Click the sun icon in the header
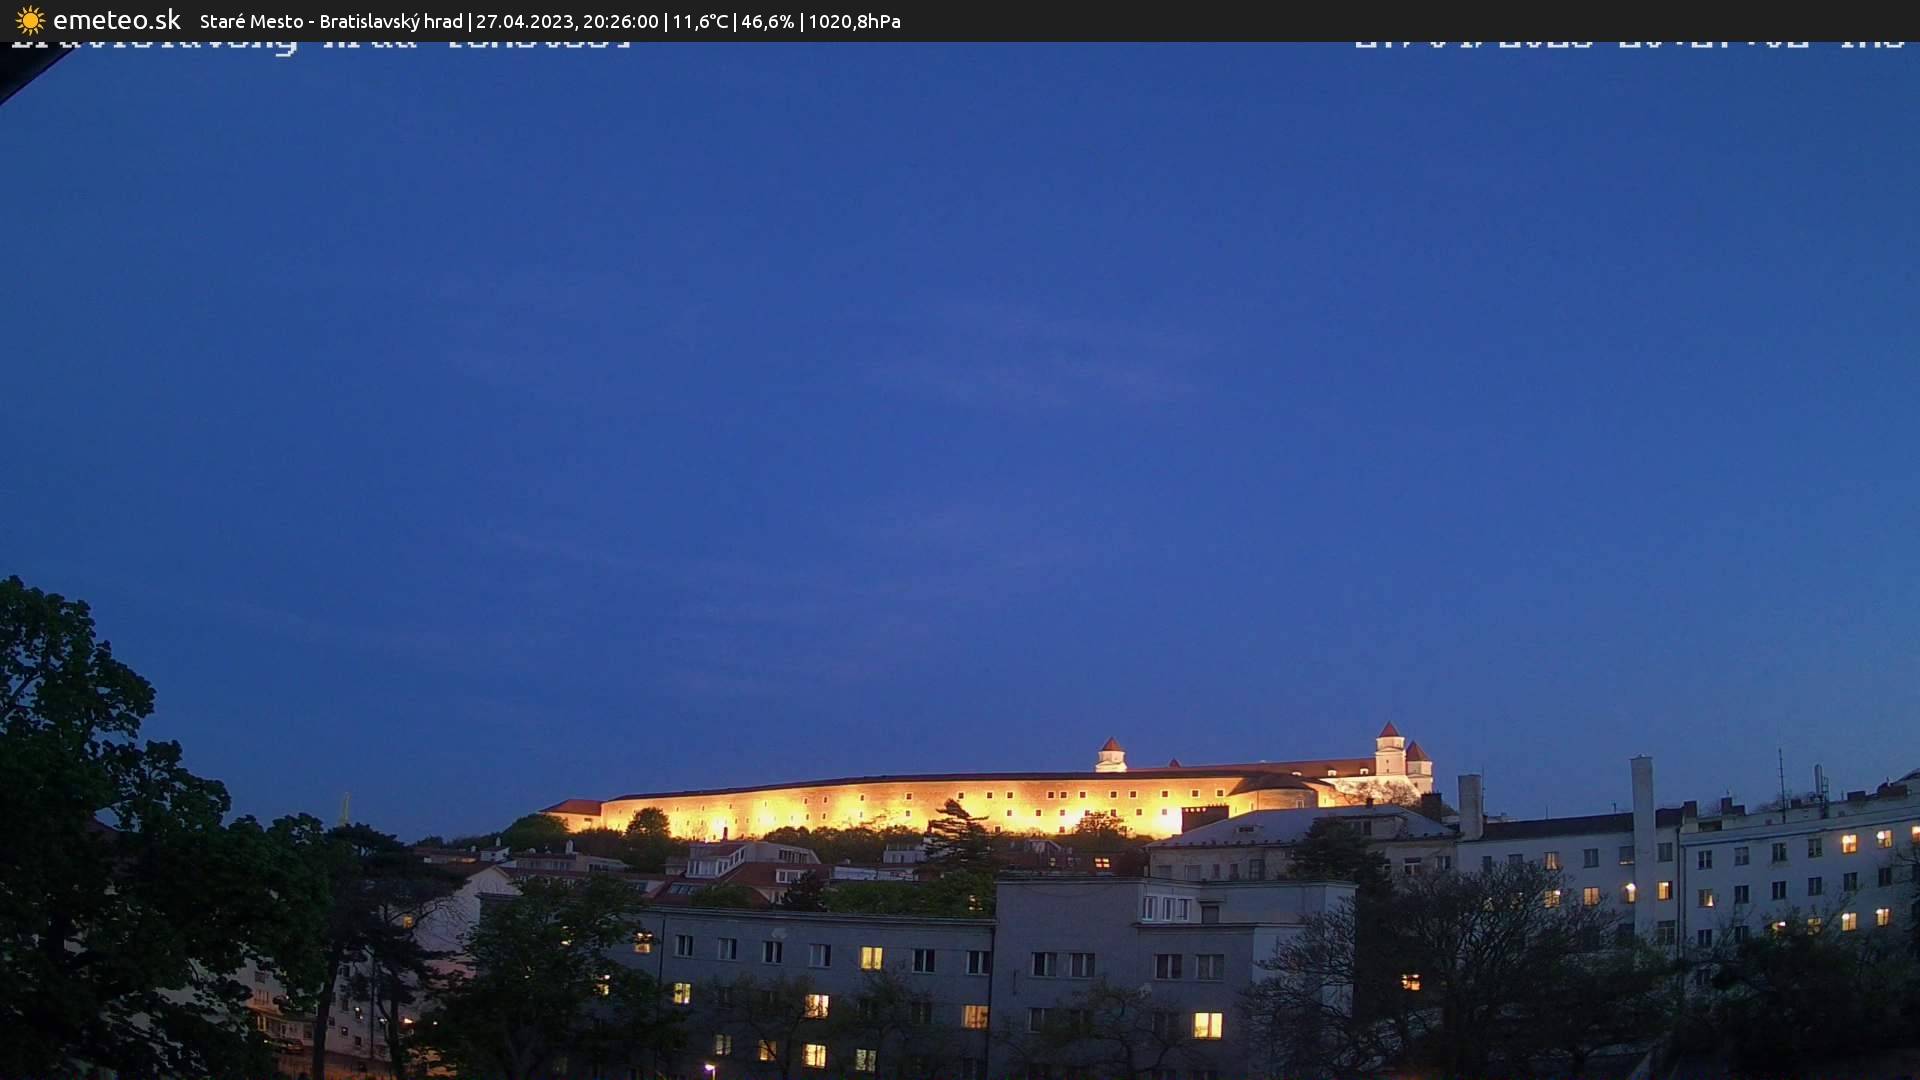The image size is (1920, 1080). pos(28,20)
